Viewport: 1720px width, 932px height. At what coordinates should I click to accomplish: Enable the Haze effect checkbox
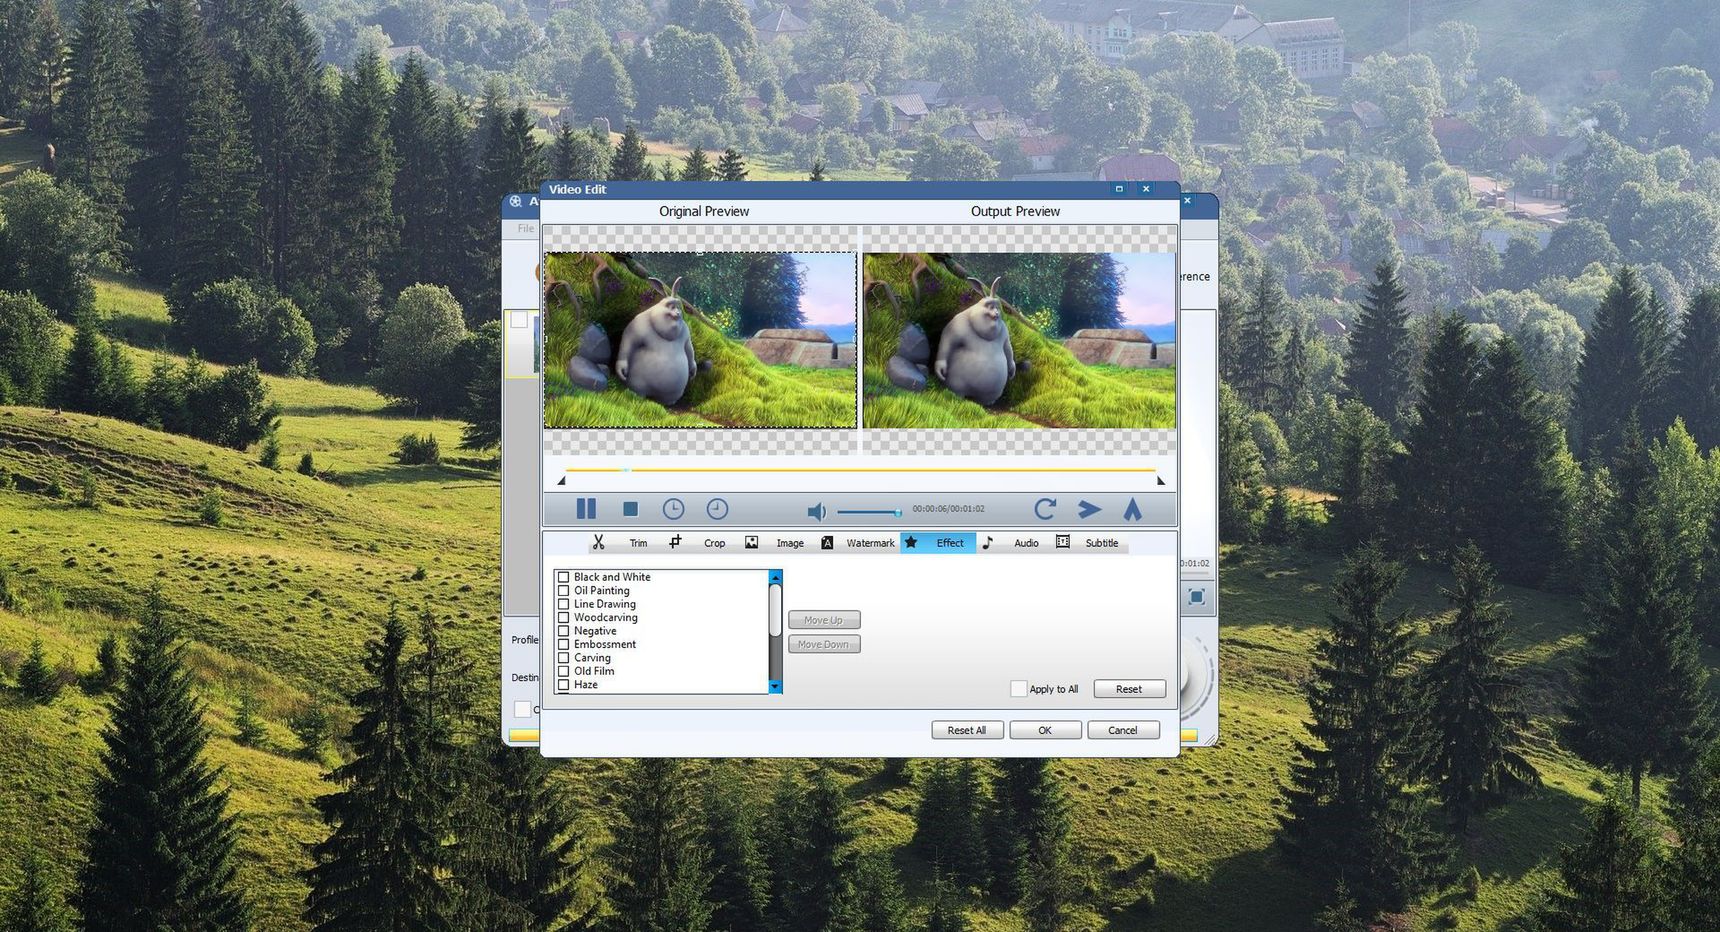click(x=563, y=685)
